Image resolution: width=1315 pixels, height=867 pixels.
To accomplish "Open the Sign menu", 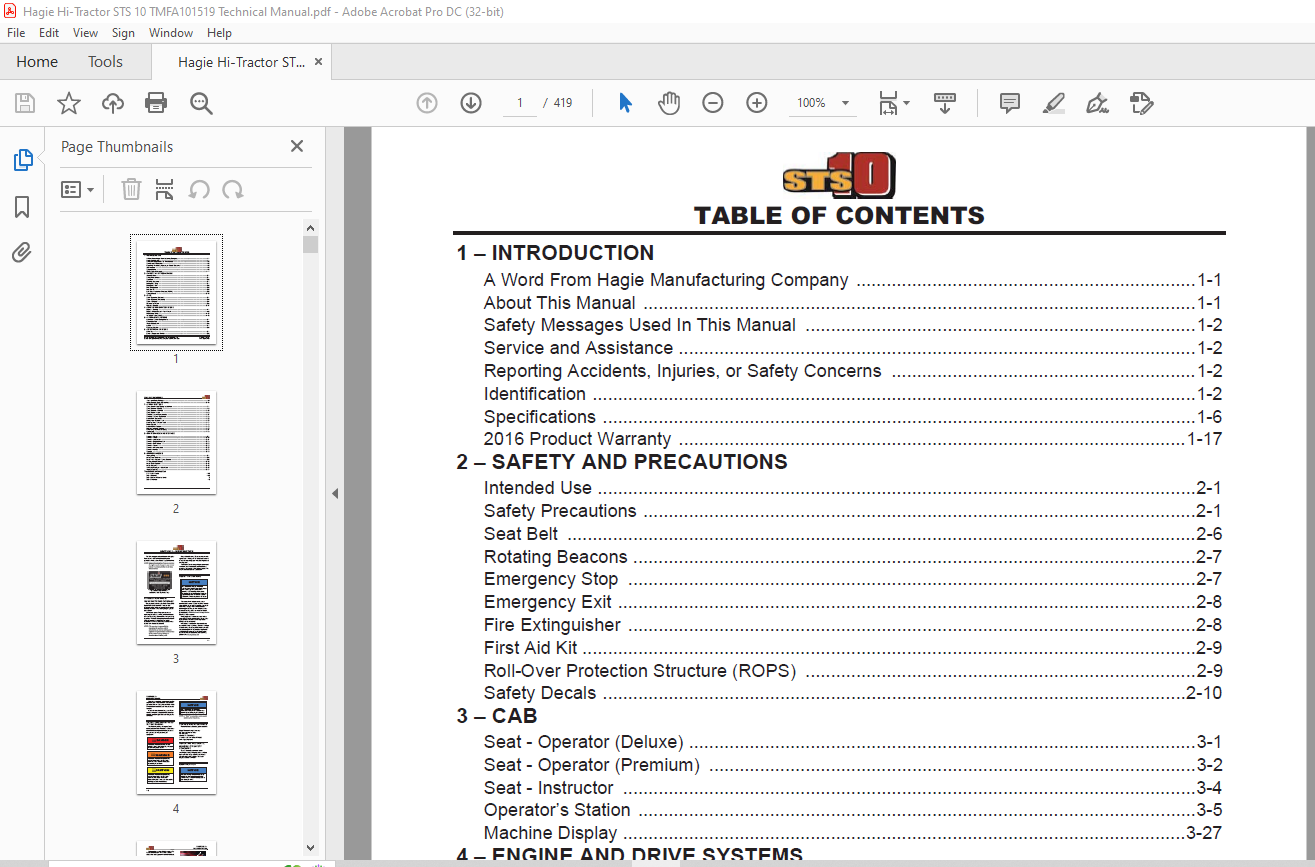I will 123,33.
